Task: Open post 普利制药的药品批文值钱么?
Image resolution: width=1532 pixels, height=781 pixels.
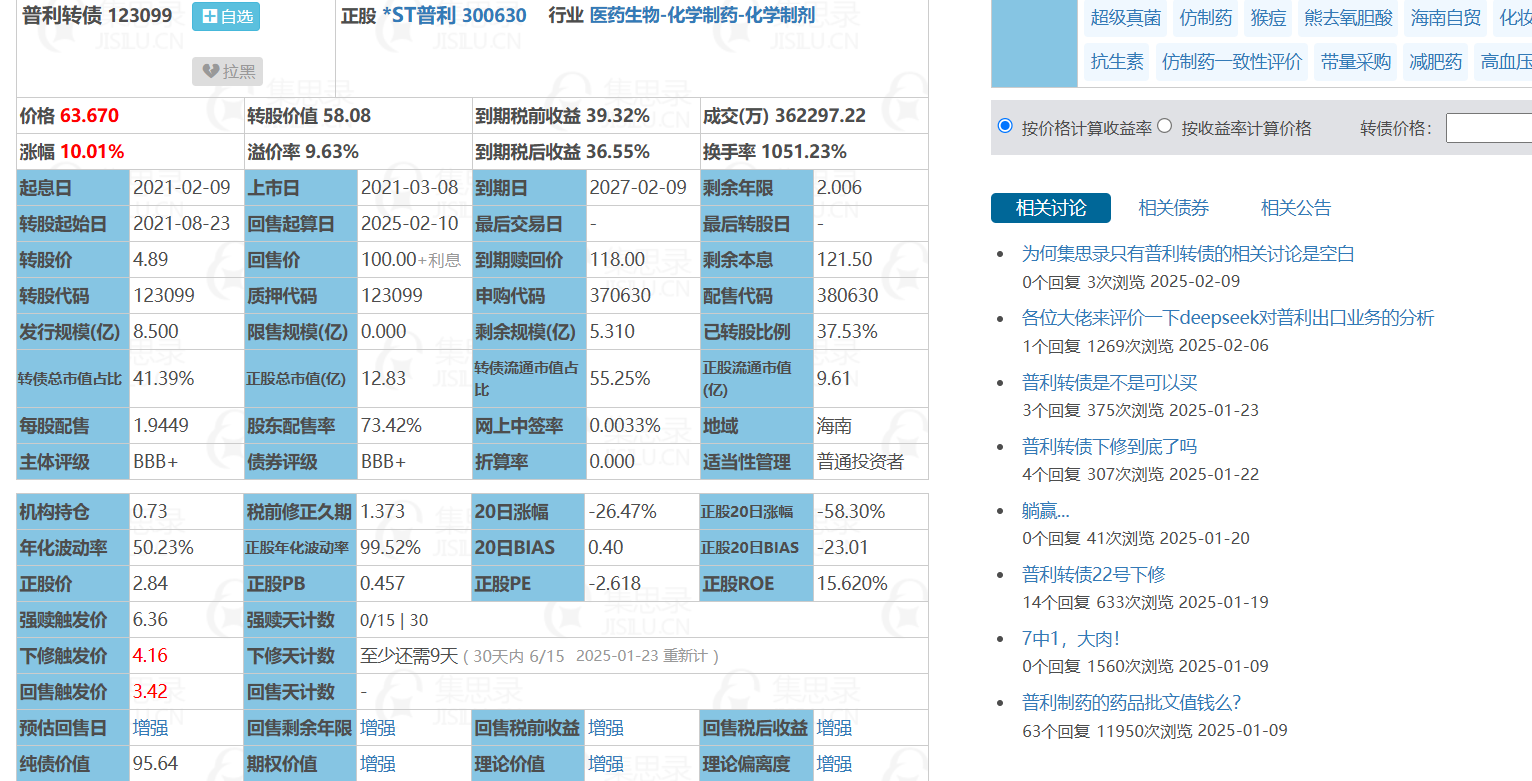Action: click(1132, 702)
